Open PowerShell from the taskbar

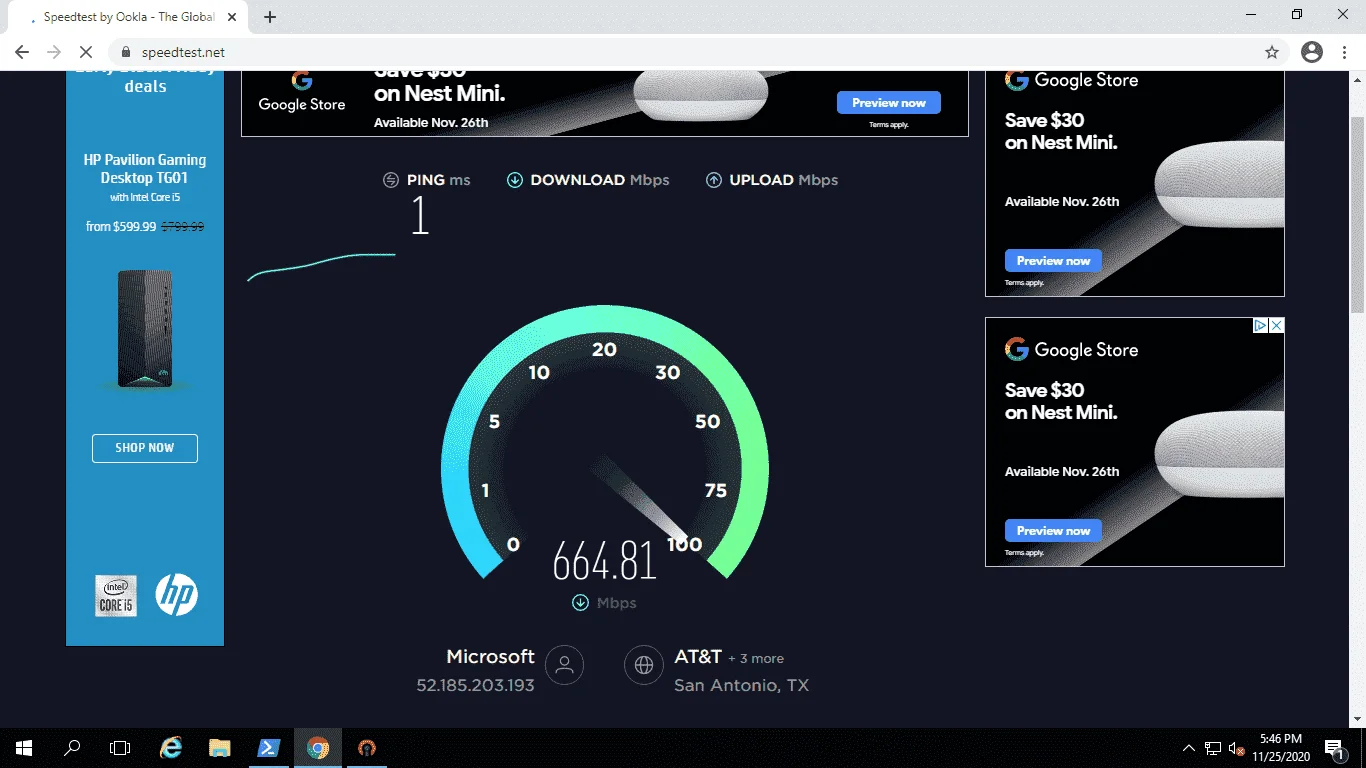tap(269, 748)
